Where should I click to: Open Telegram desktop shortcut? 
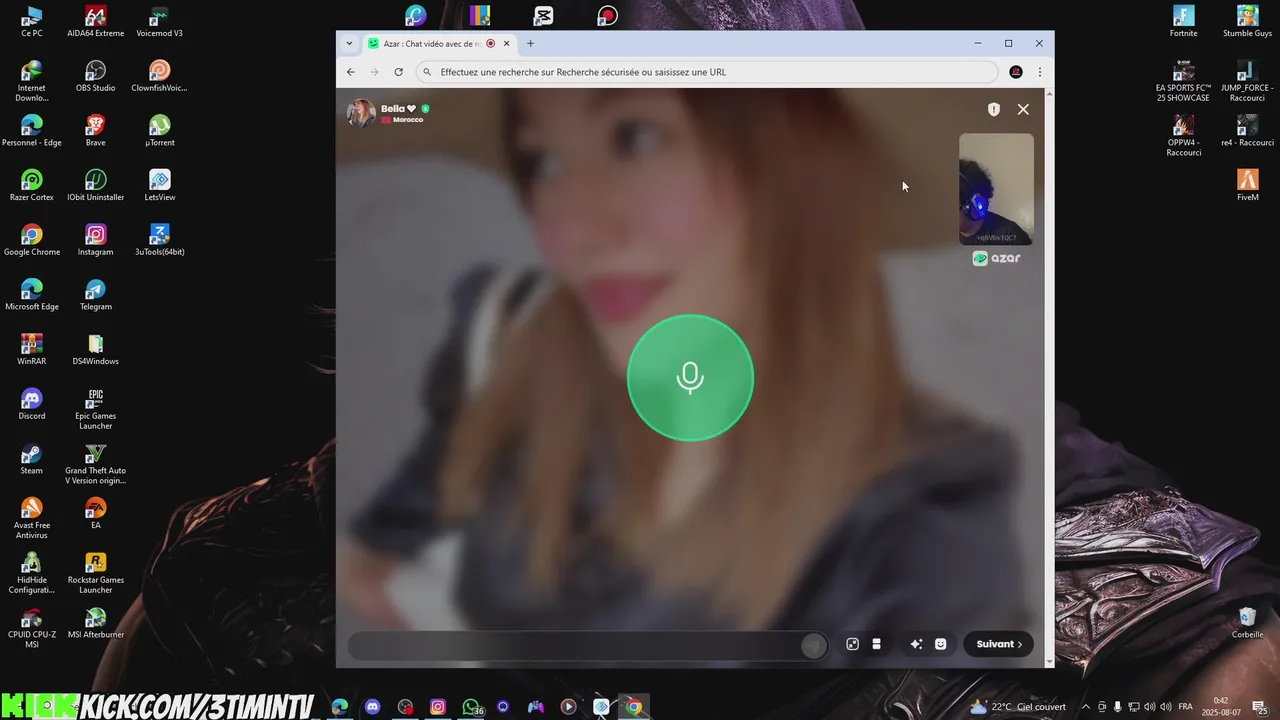(96, 295)
